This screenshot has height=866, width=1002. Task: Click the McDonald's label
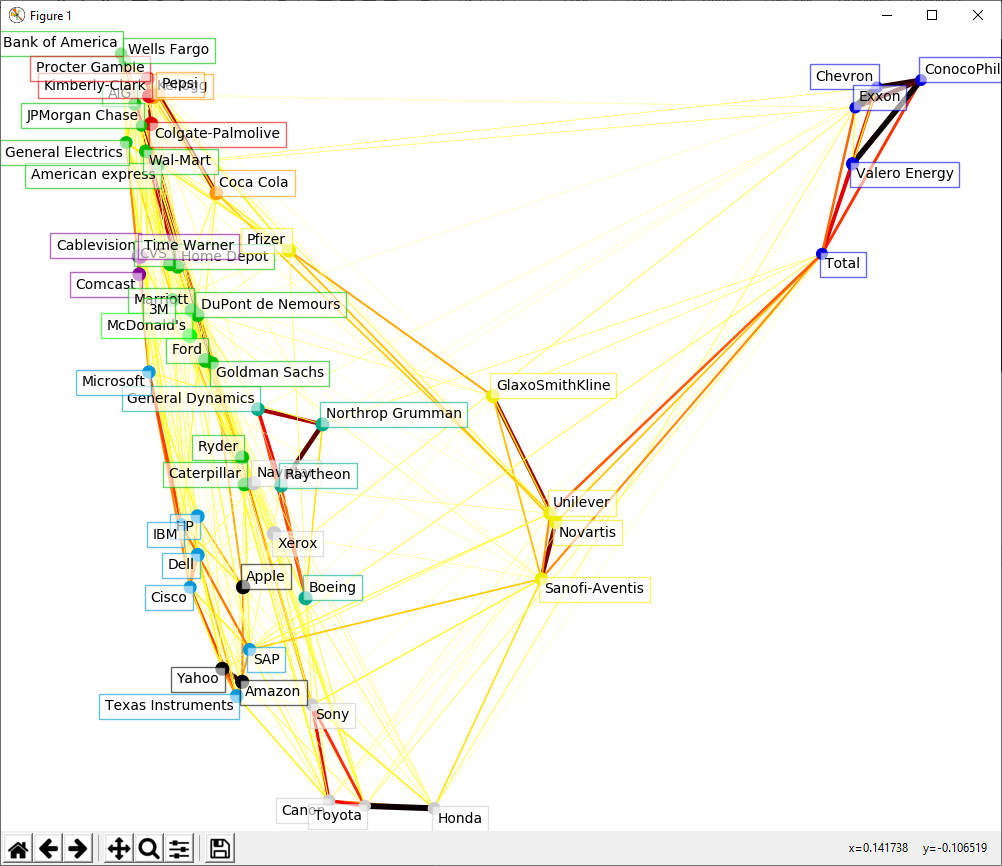pyautogui.click(x=146, y=326)
